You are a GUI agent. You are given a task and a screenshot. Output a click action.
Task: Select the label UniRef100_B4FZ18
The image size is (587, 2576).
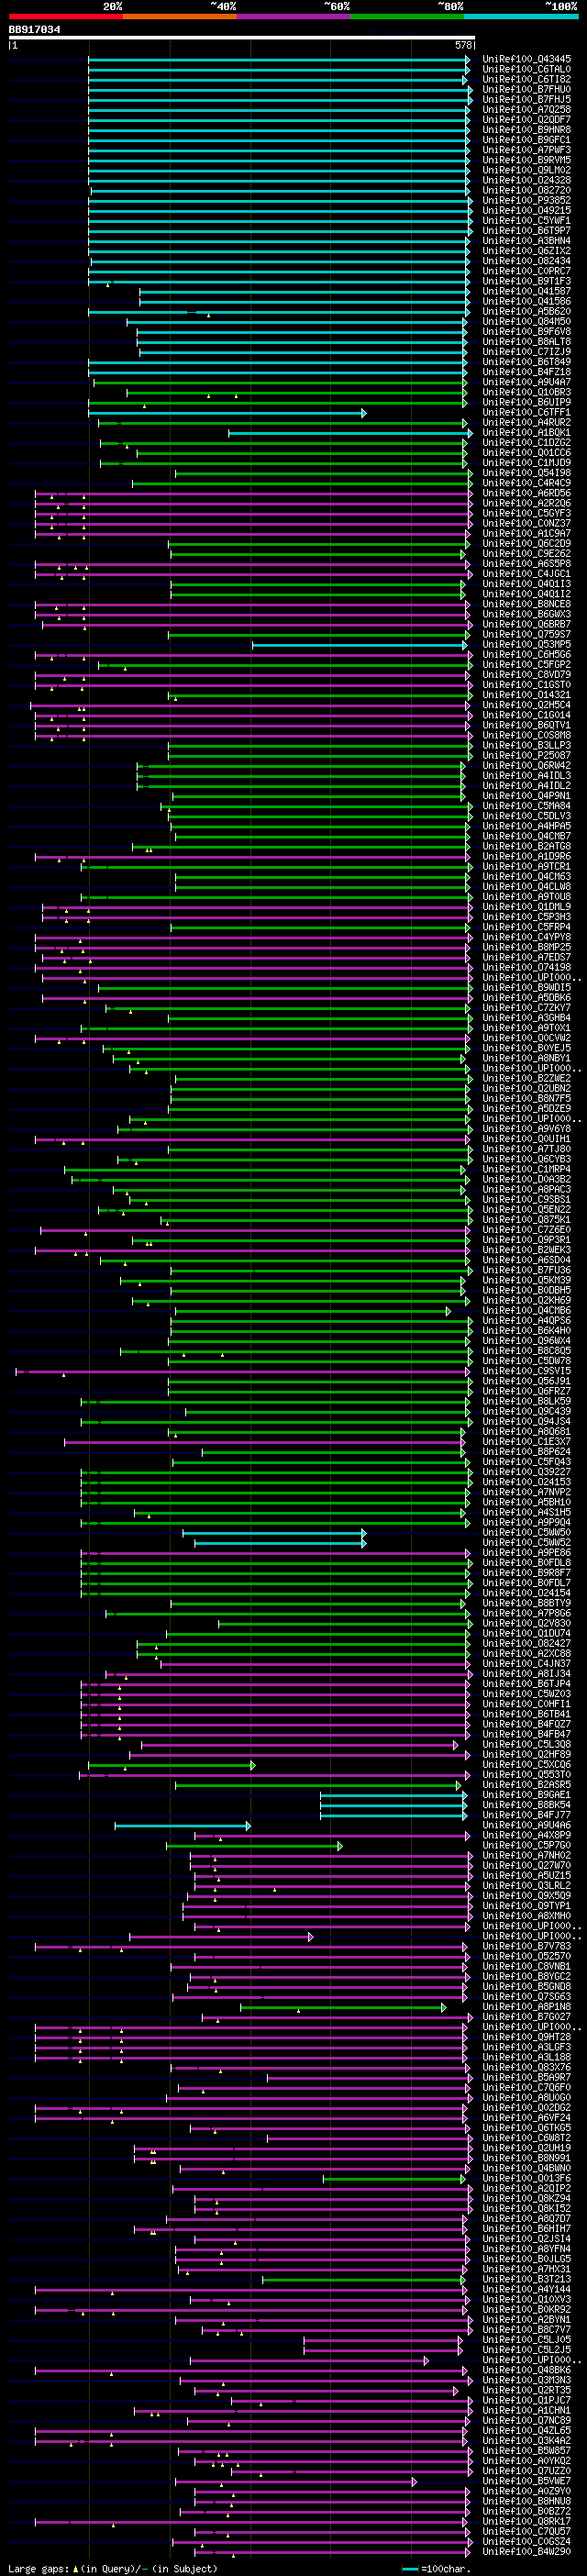(x=527, y=372)
